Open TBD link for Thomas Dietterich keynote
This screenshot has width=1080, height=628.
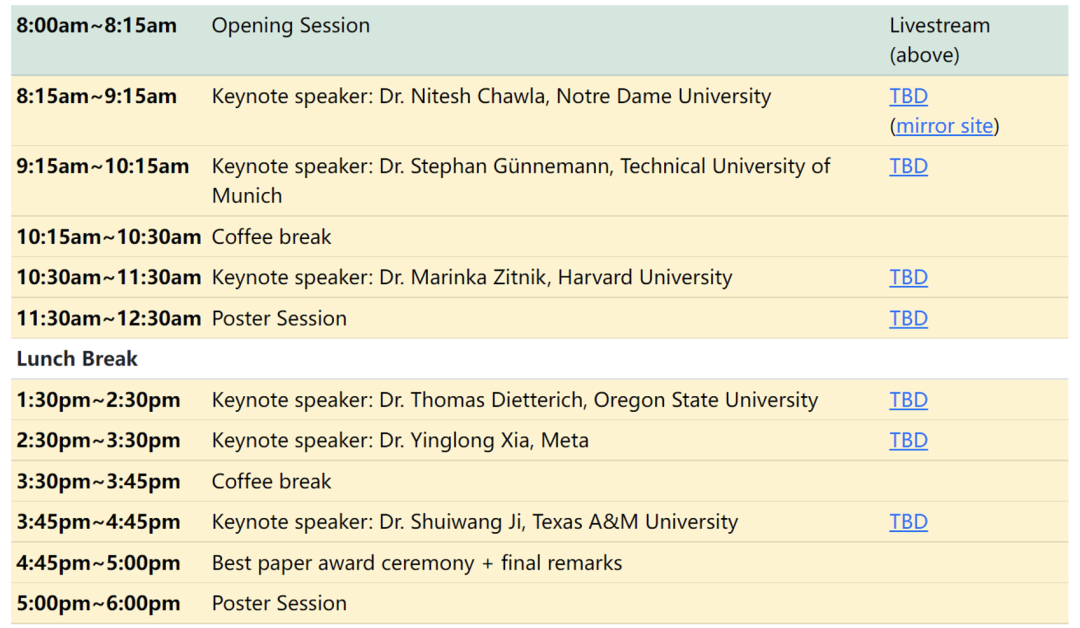pos(908,401)
